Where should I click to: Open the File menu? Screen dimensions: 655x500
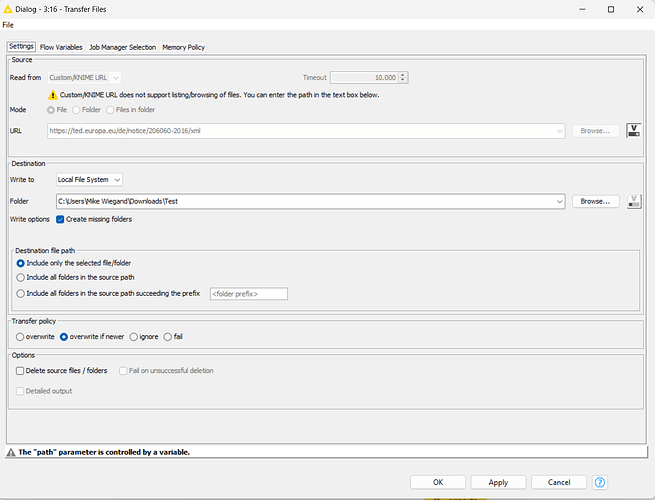tap(8, 24)
